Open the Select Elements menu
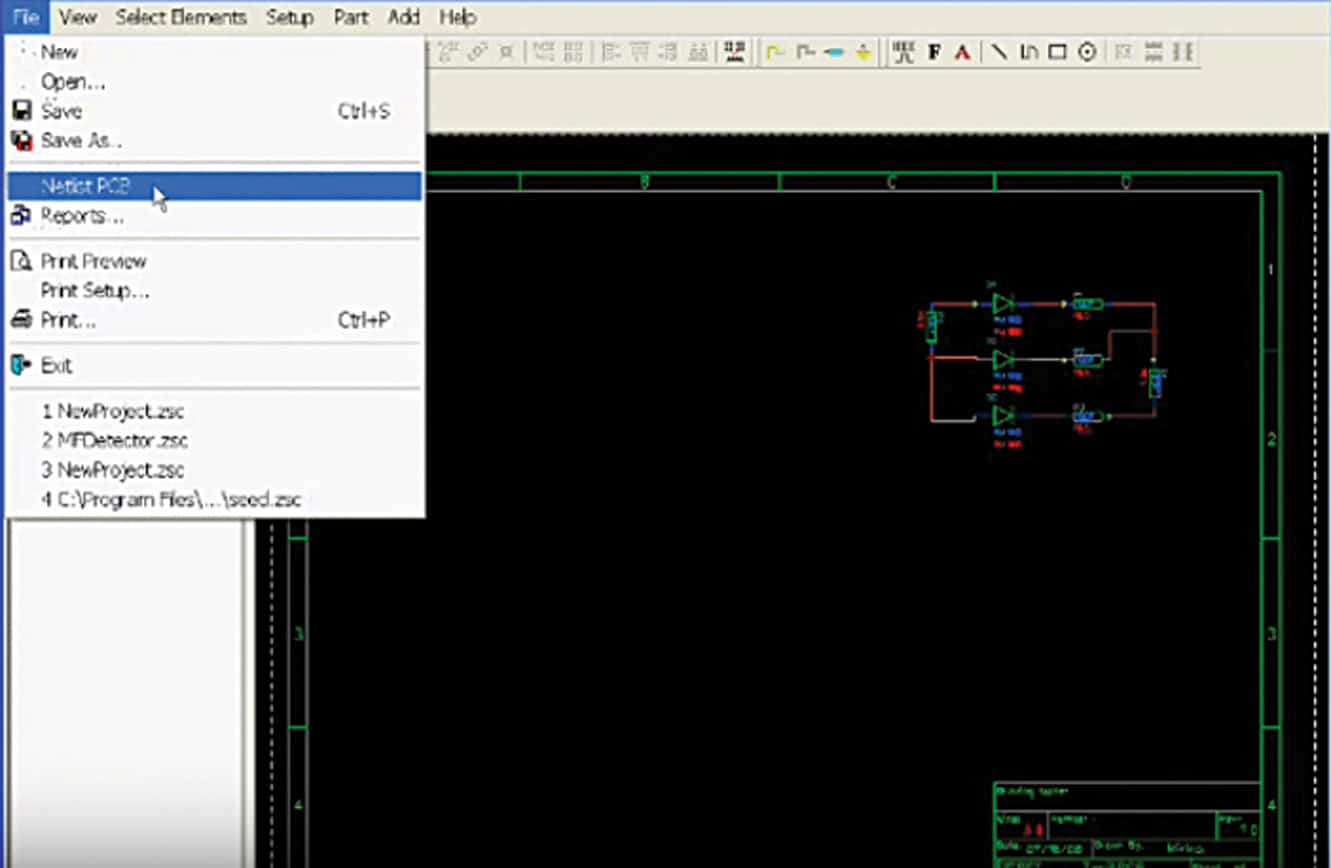The image size is (1331, 868). pos(181,17)
